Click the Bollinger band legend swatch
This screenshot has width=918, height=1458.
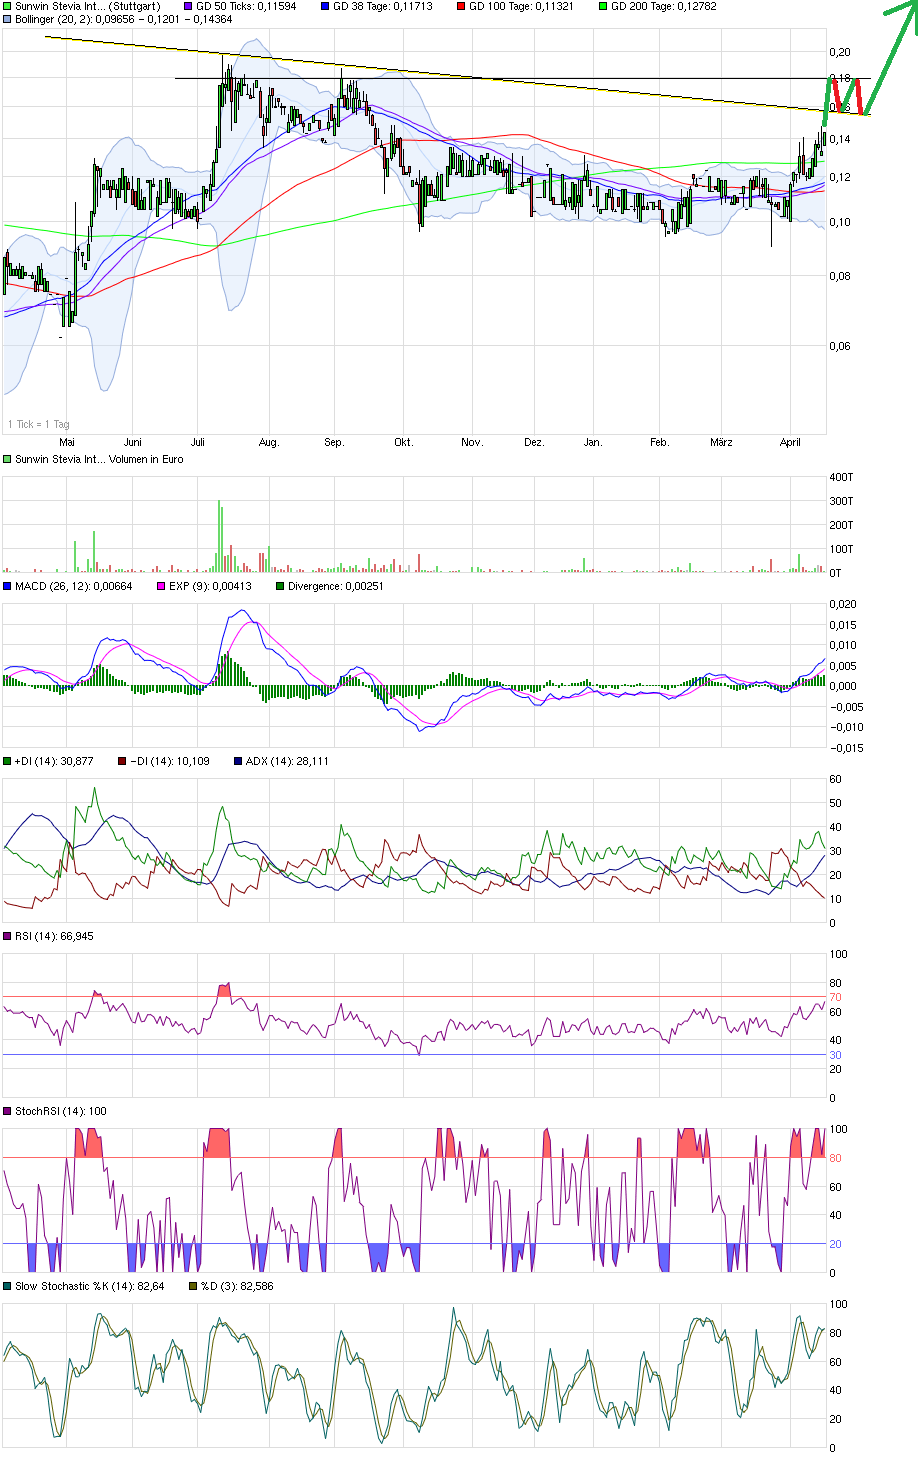tap(7, 19)
